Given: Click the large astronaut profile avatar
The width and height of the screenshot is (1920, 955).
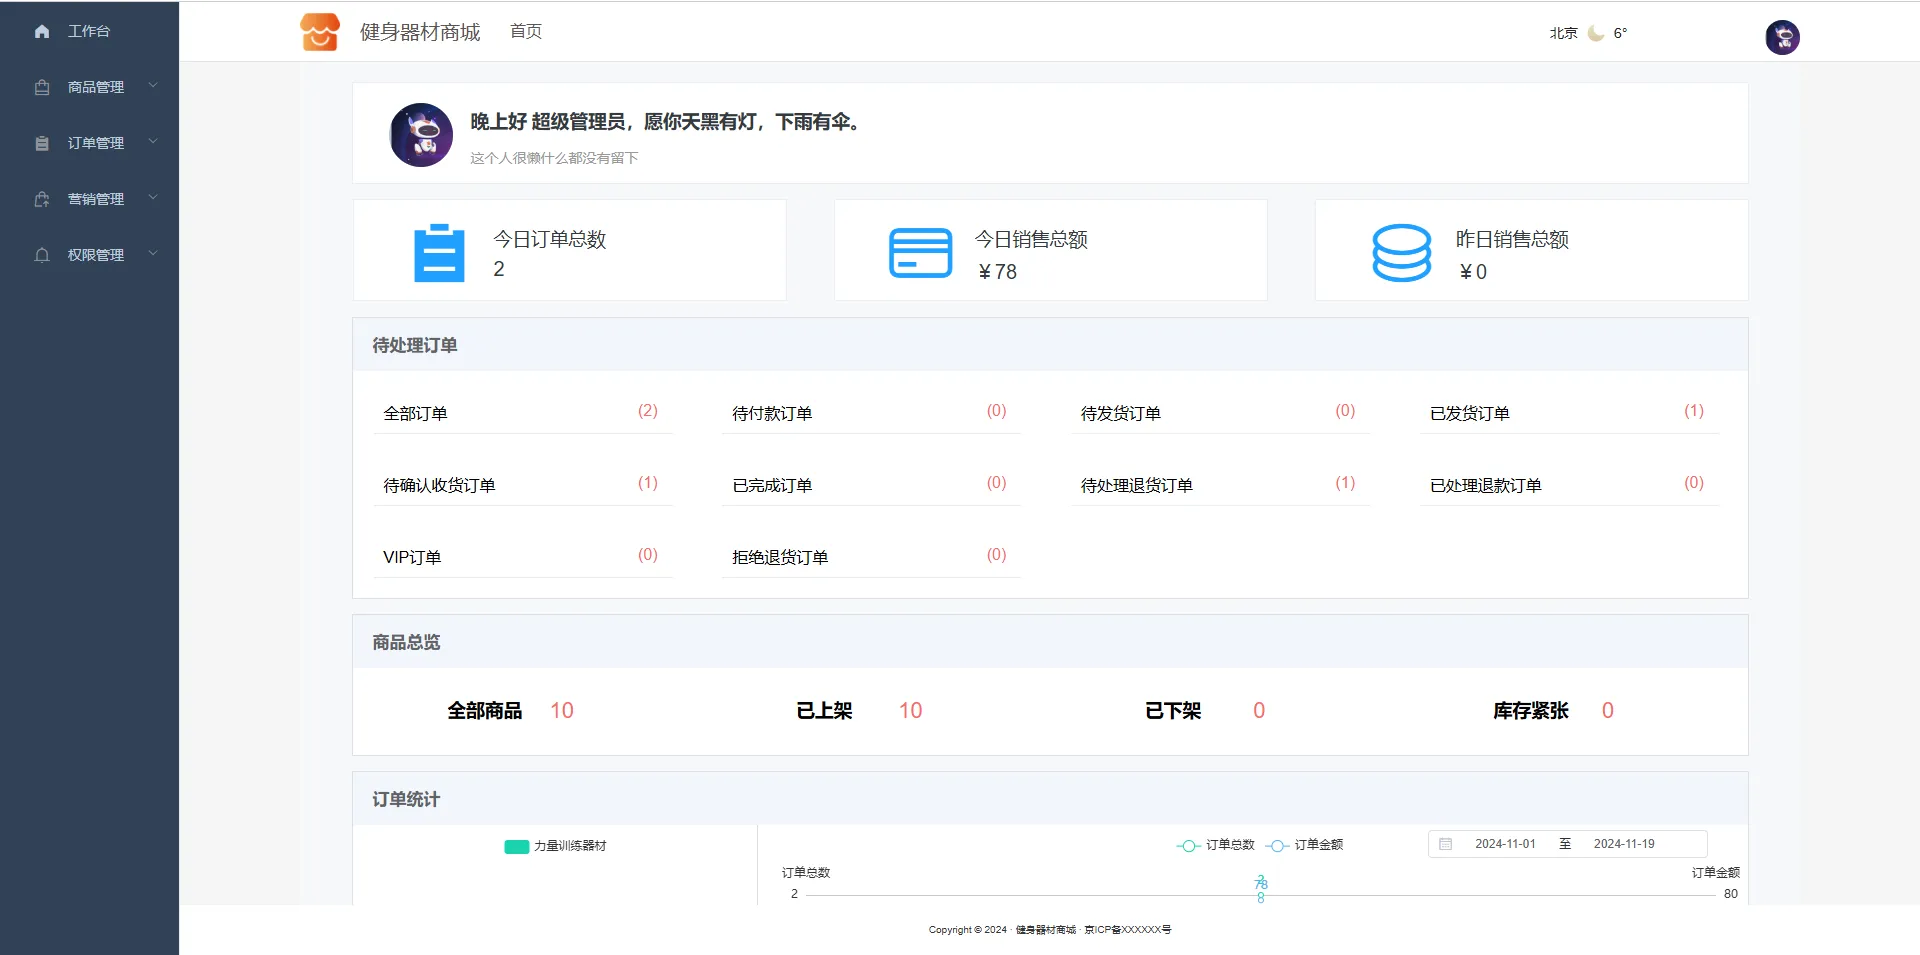Looking at the screenshot, I should pos(421,135).
